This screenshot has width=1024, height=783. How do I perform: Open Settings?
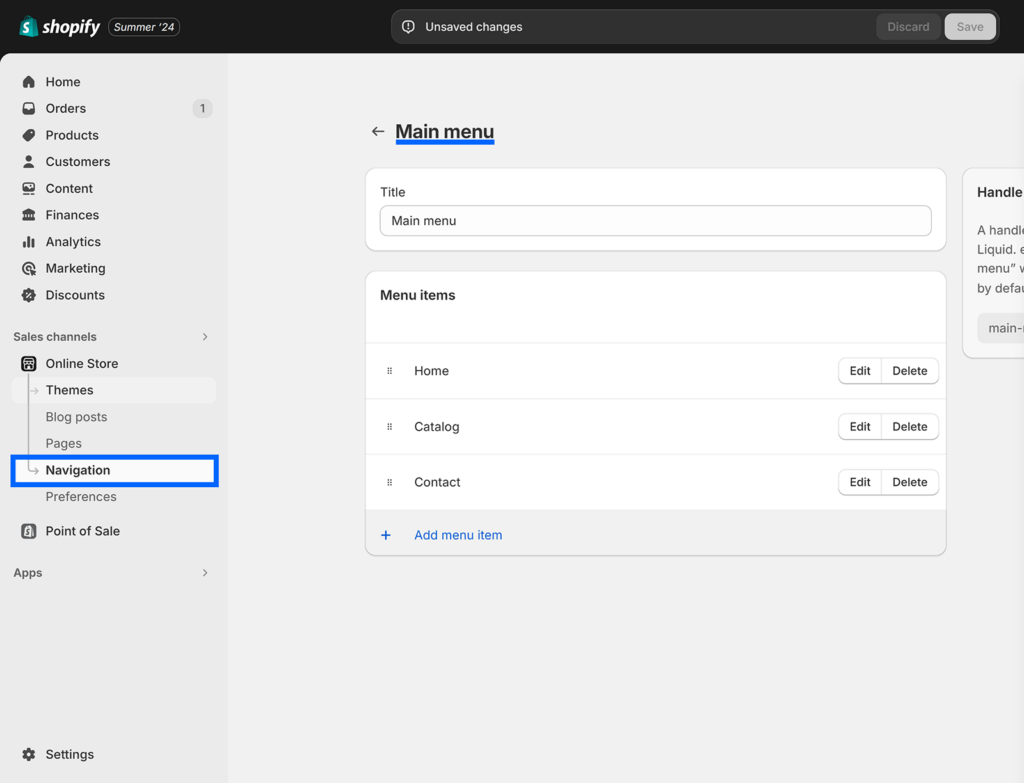point(70,754)
